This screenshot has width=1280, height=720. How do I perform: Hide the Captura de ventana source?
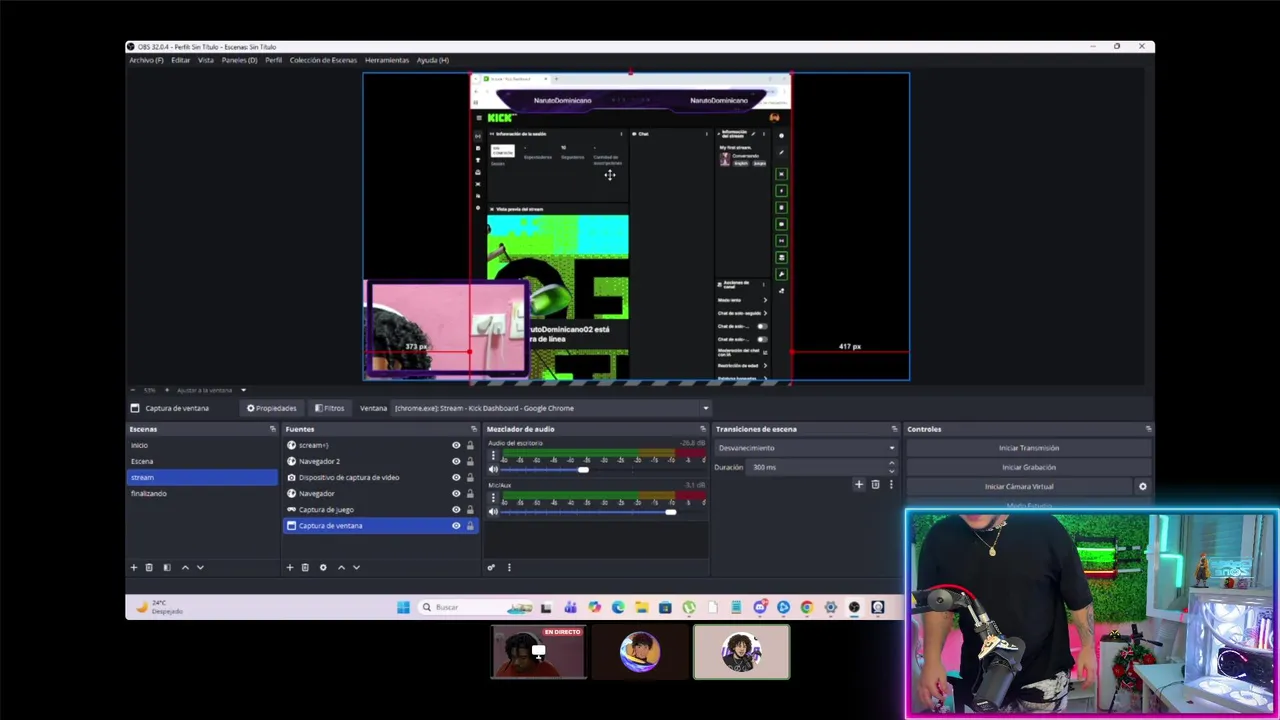click(x=456, y=525)
